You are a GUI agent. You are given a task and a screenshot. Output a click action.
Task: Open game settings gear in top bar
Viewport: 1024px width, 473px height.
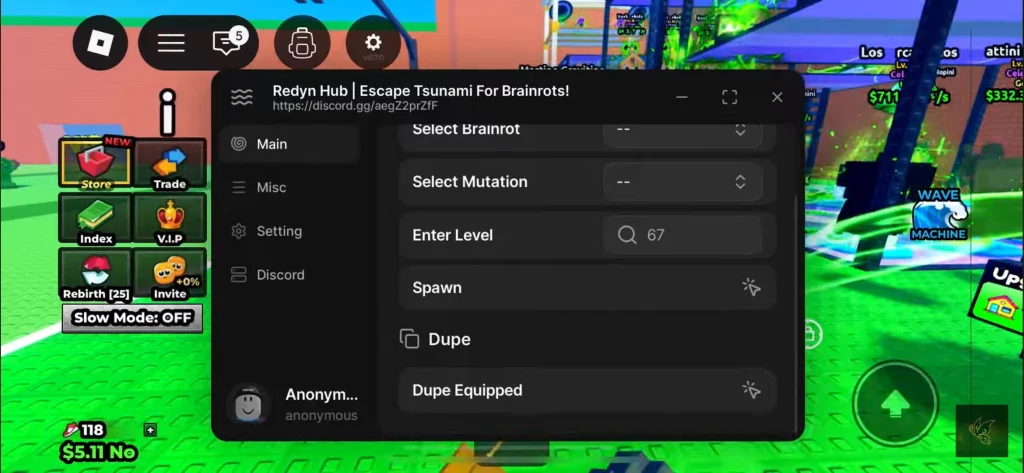tap(373, 43)
